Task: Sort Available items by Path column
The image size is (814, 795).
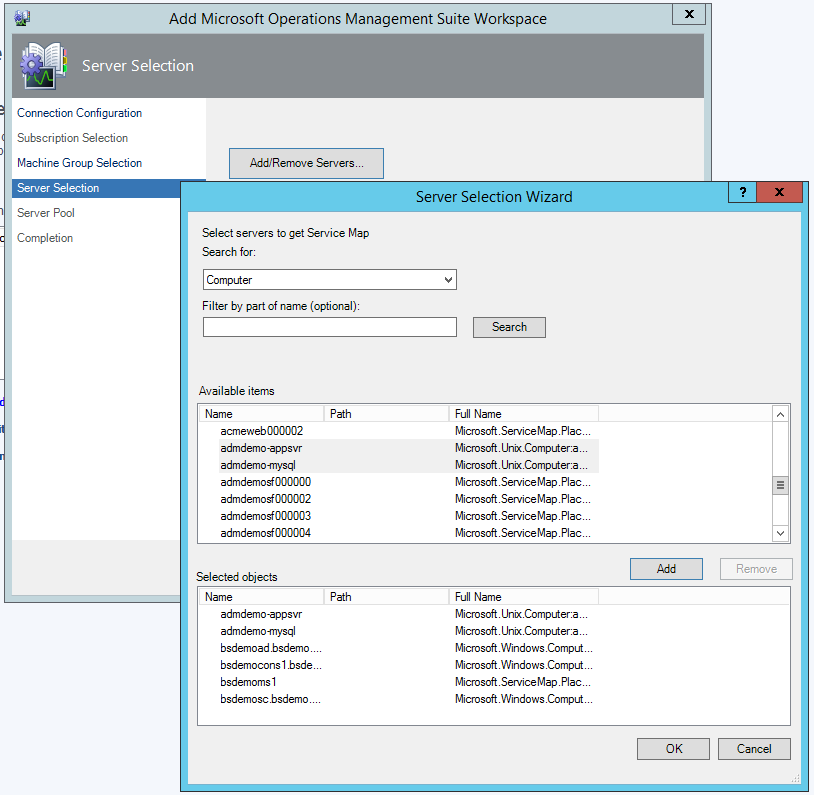Action: pos(386,414)
